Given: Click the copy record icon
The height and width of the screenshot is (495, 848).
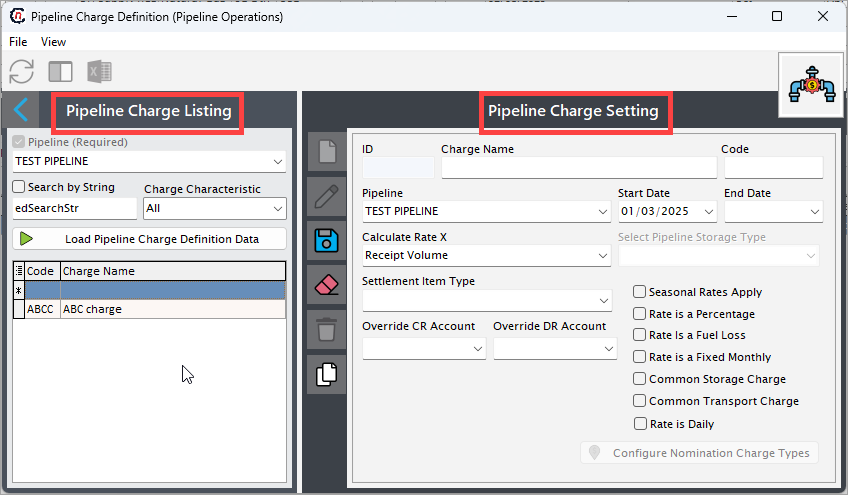Looking at the screenshot, I should coord(327,374).
